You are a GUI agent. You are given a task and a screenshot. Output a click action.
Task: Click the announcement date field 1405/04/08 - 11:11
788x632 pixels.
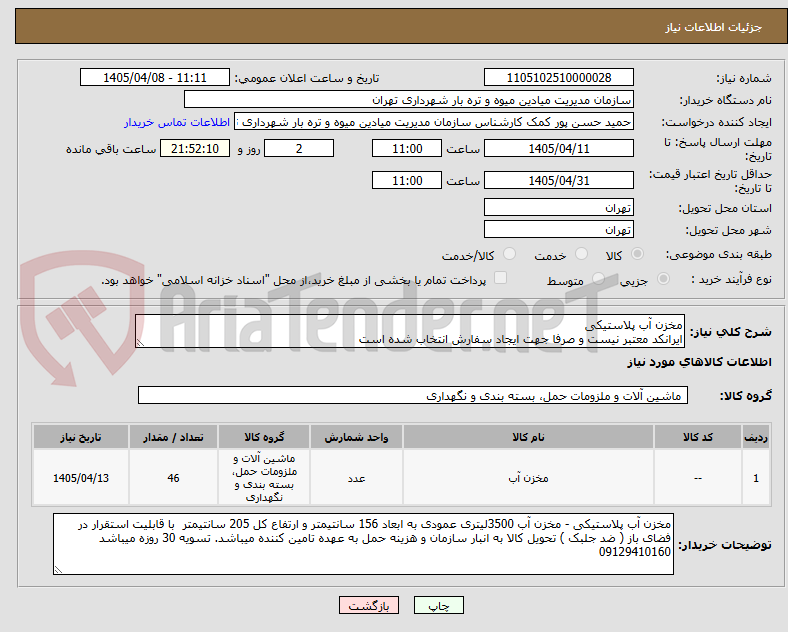(155, 78)
